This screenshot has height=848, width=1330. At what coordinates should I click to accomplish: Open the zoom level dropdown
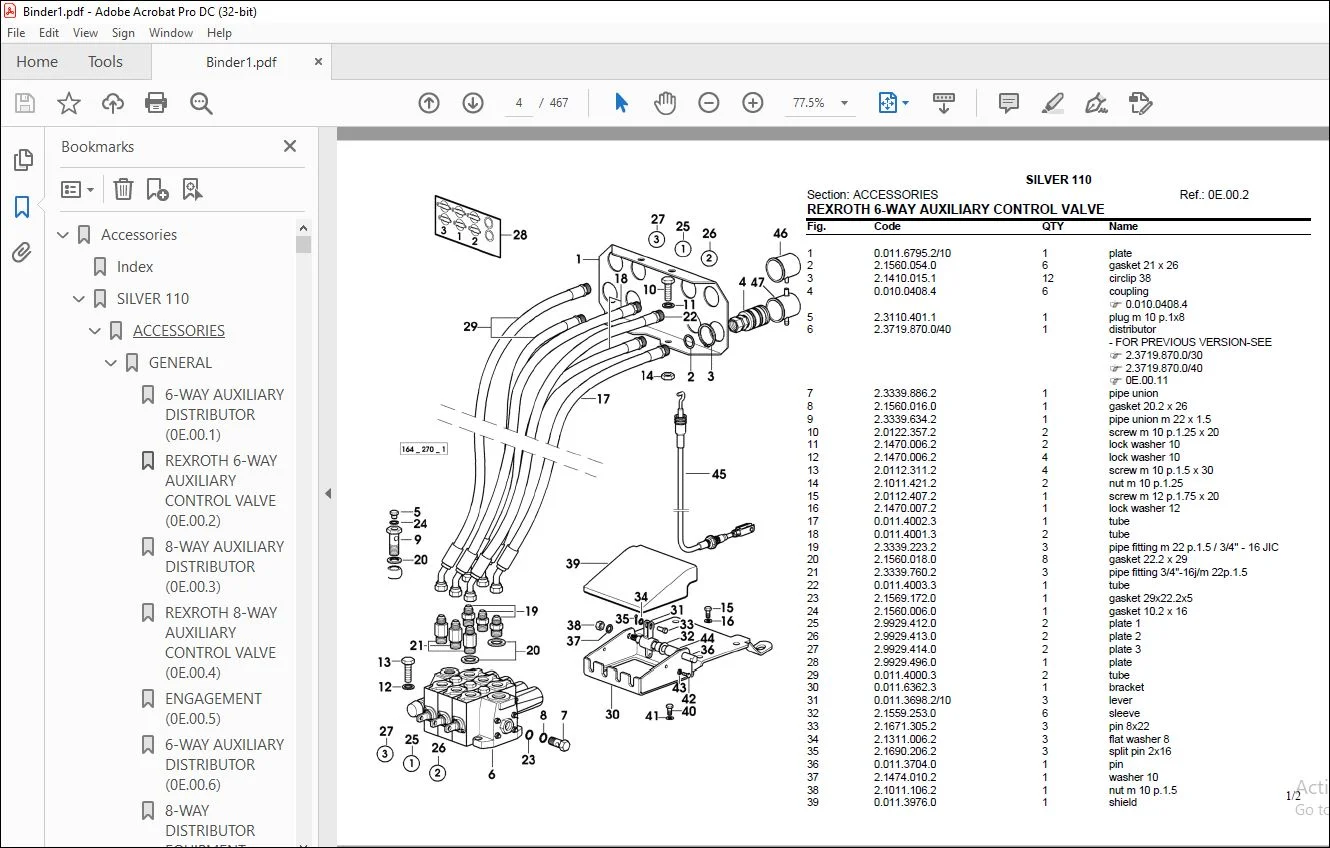click(x=844, y=103)
